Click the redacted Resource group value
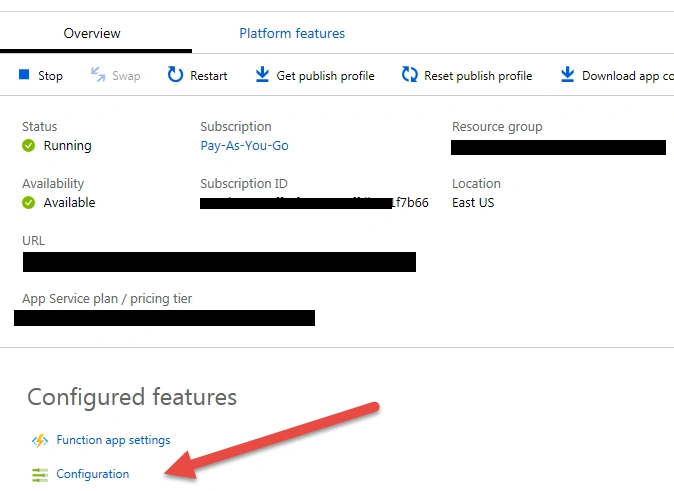Viewport: 674px width, 491px height. (558, 147)
